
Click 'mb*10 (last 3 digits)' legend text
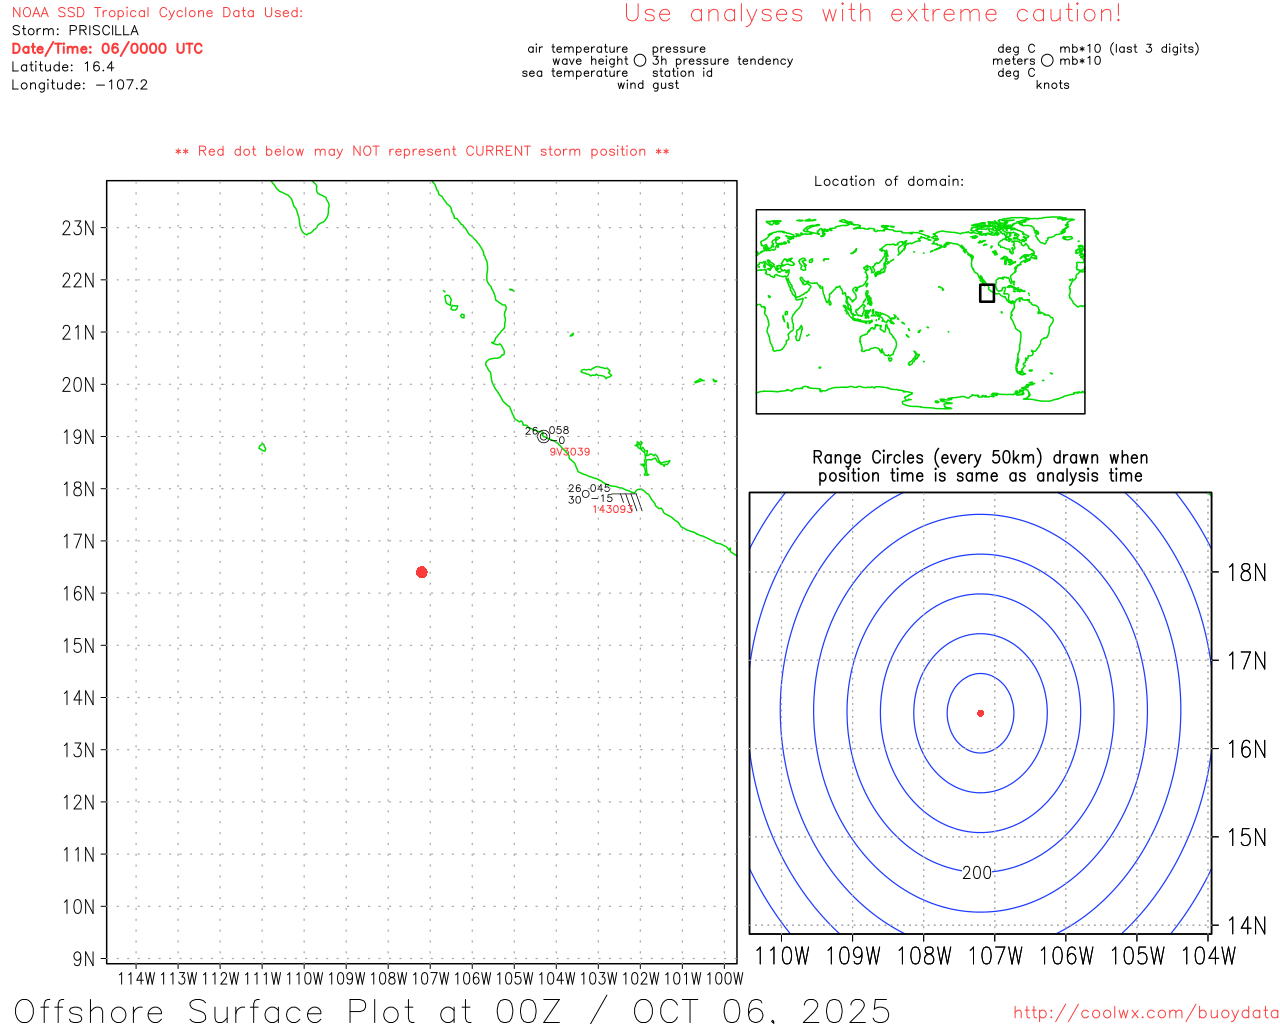(1129, 49)
